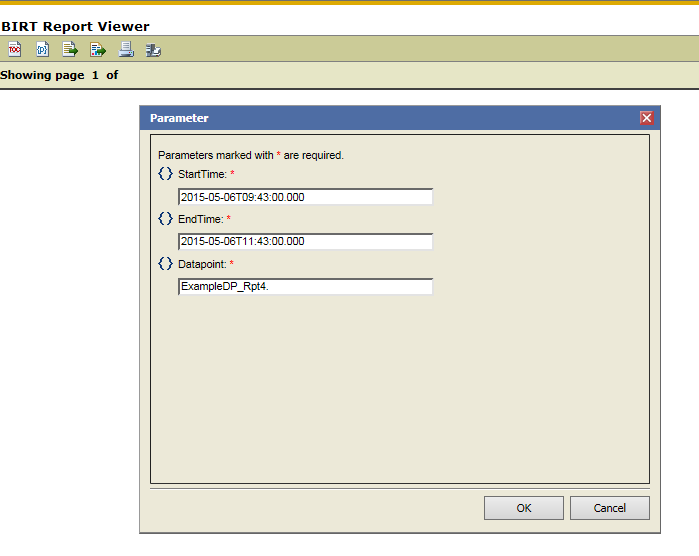This screenshot has height=556, width=699.
Task: Select the Datapoint text box
Action: (305, 287)
